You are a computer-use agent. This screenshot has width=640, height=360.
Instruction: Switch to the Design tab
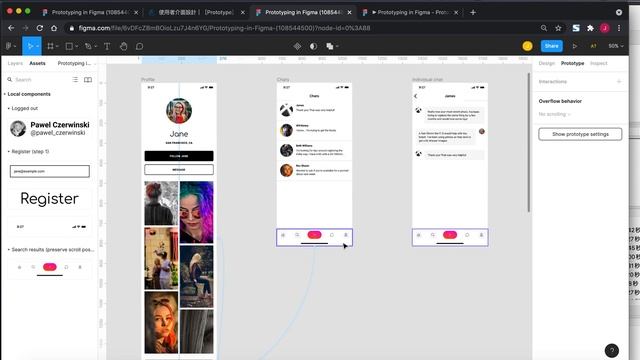coord(547,63)
